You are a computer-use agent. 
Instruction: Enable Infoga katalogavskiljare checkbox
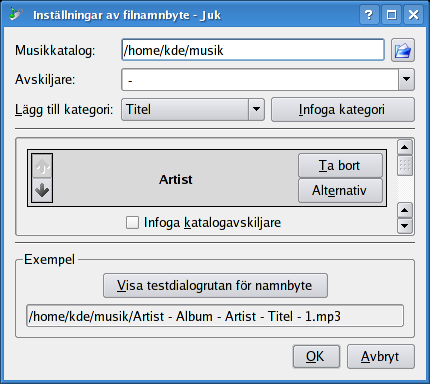point(132,223)
